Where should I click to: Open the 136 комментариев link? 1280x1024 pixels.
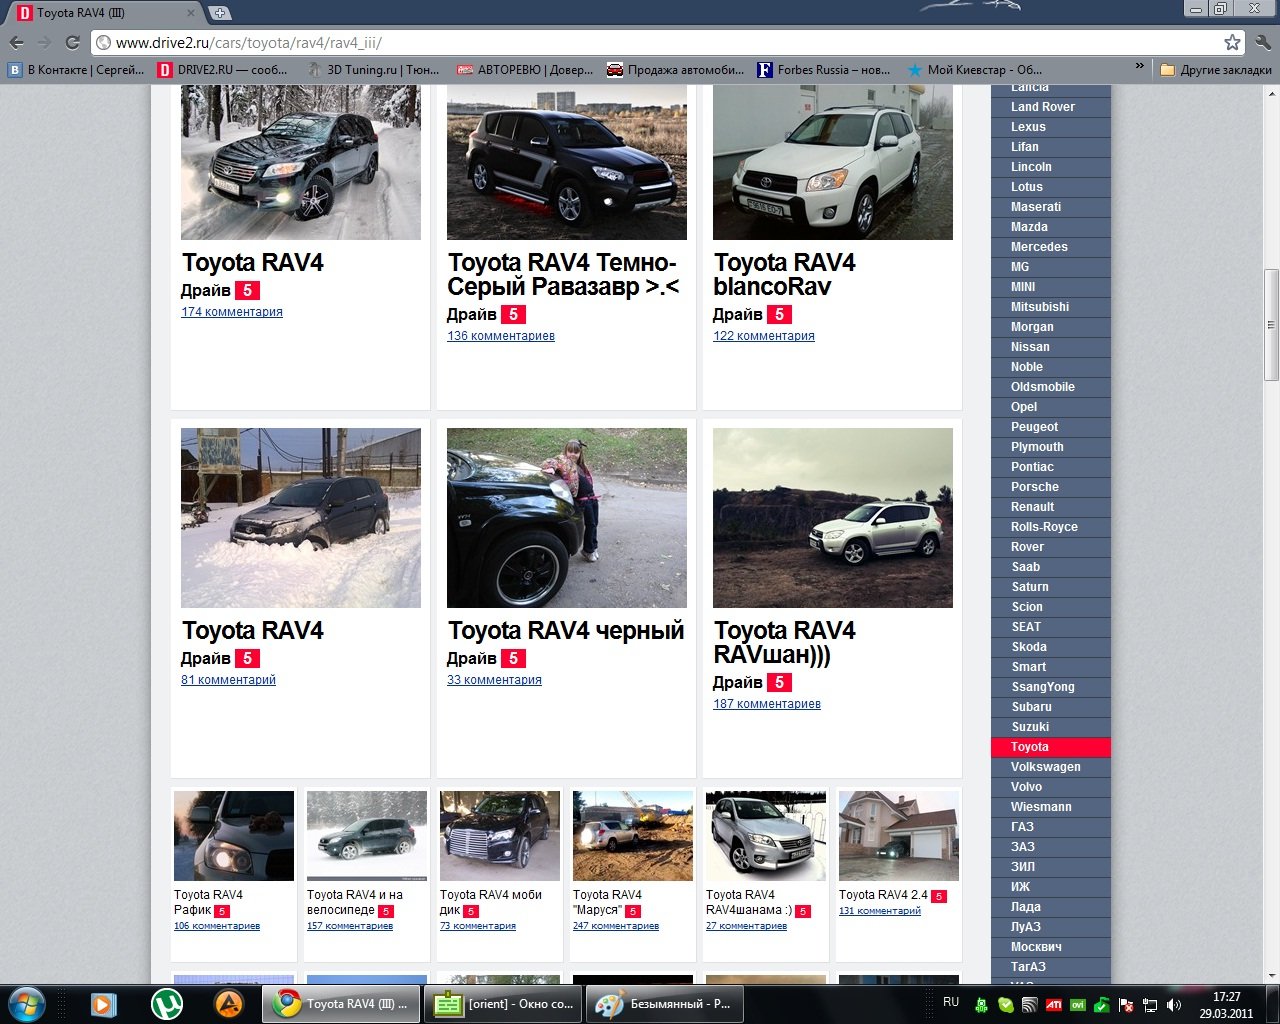(x=501, y=336)
